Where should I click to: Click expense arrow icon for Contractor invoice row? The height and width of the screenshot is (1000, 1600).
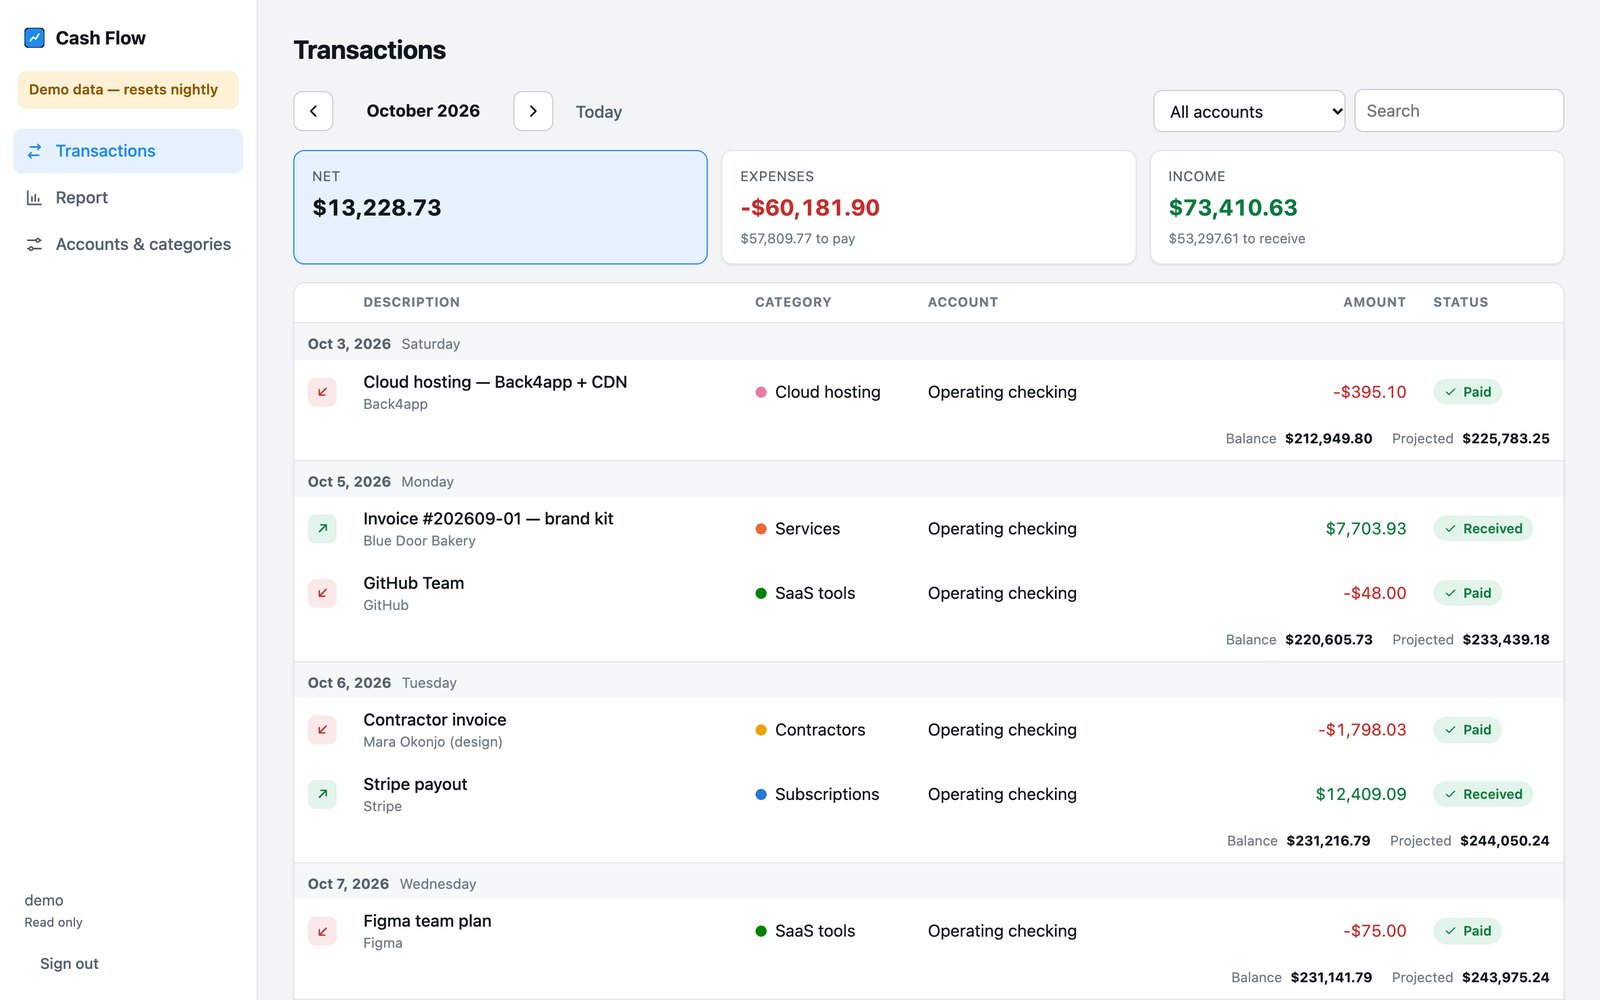[322, 730]
